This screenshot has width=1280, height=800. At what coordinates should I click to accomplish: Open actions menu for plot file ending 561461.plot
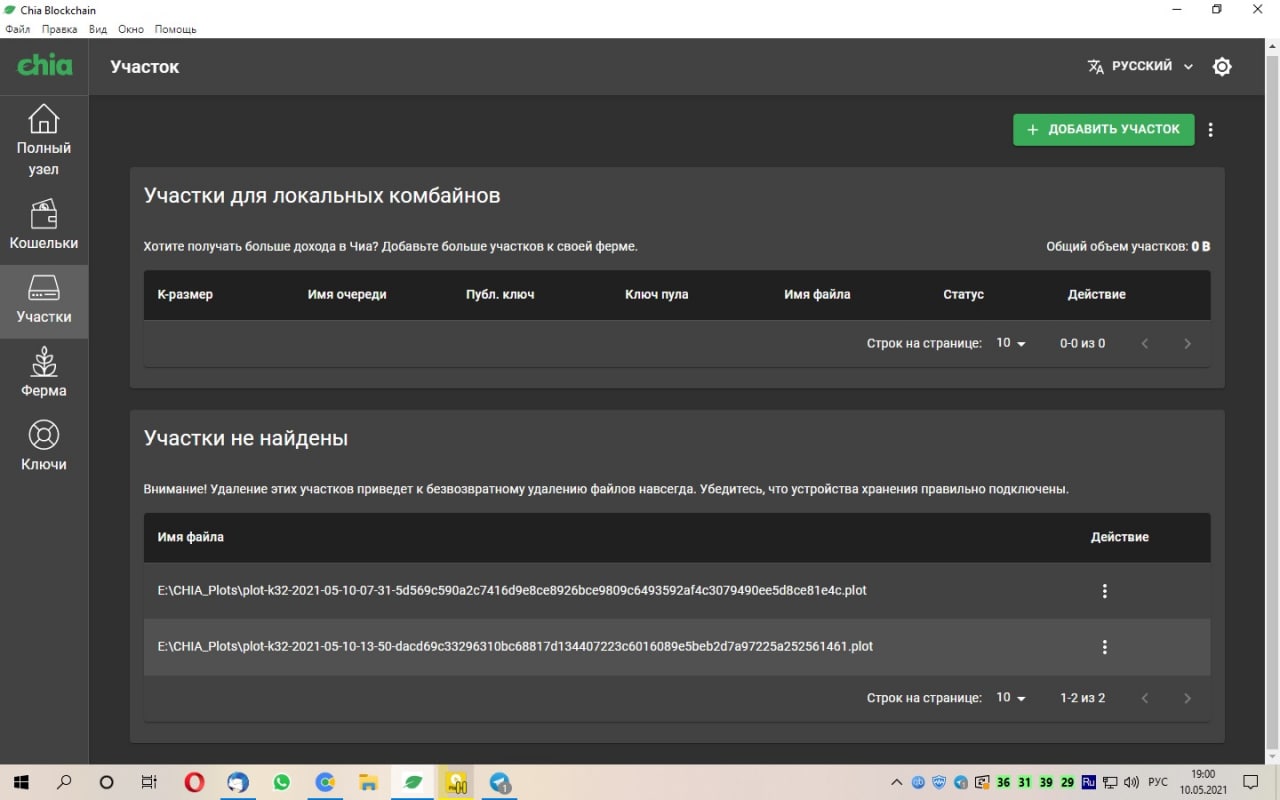[x=1105, y=647]
